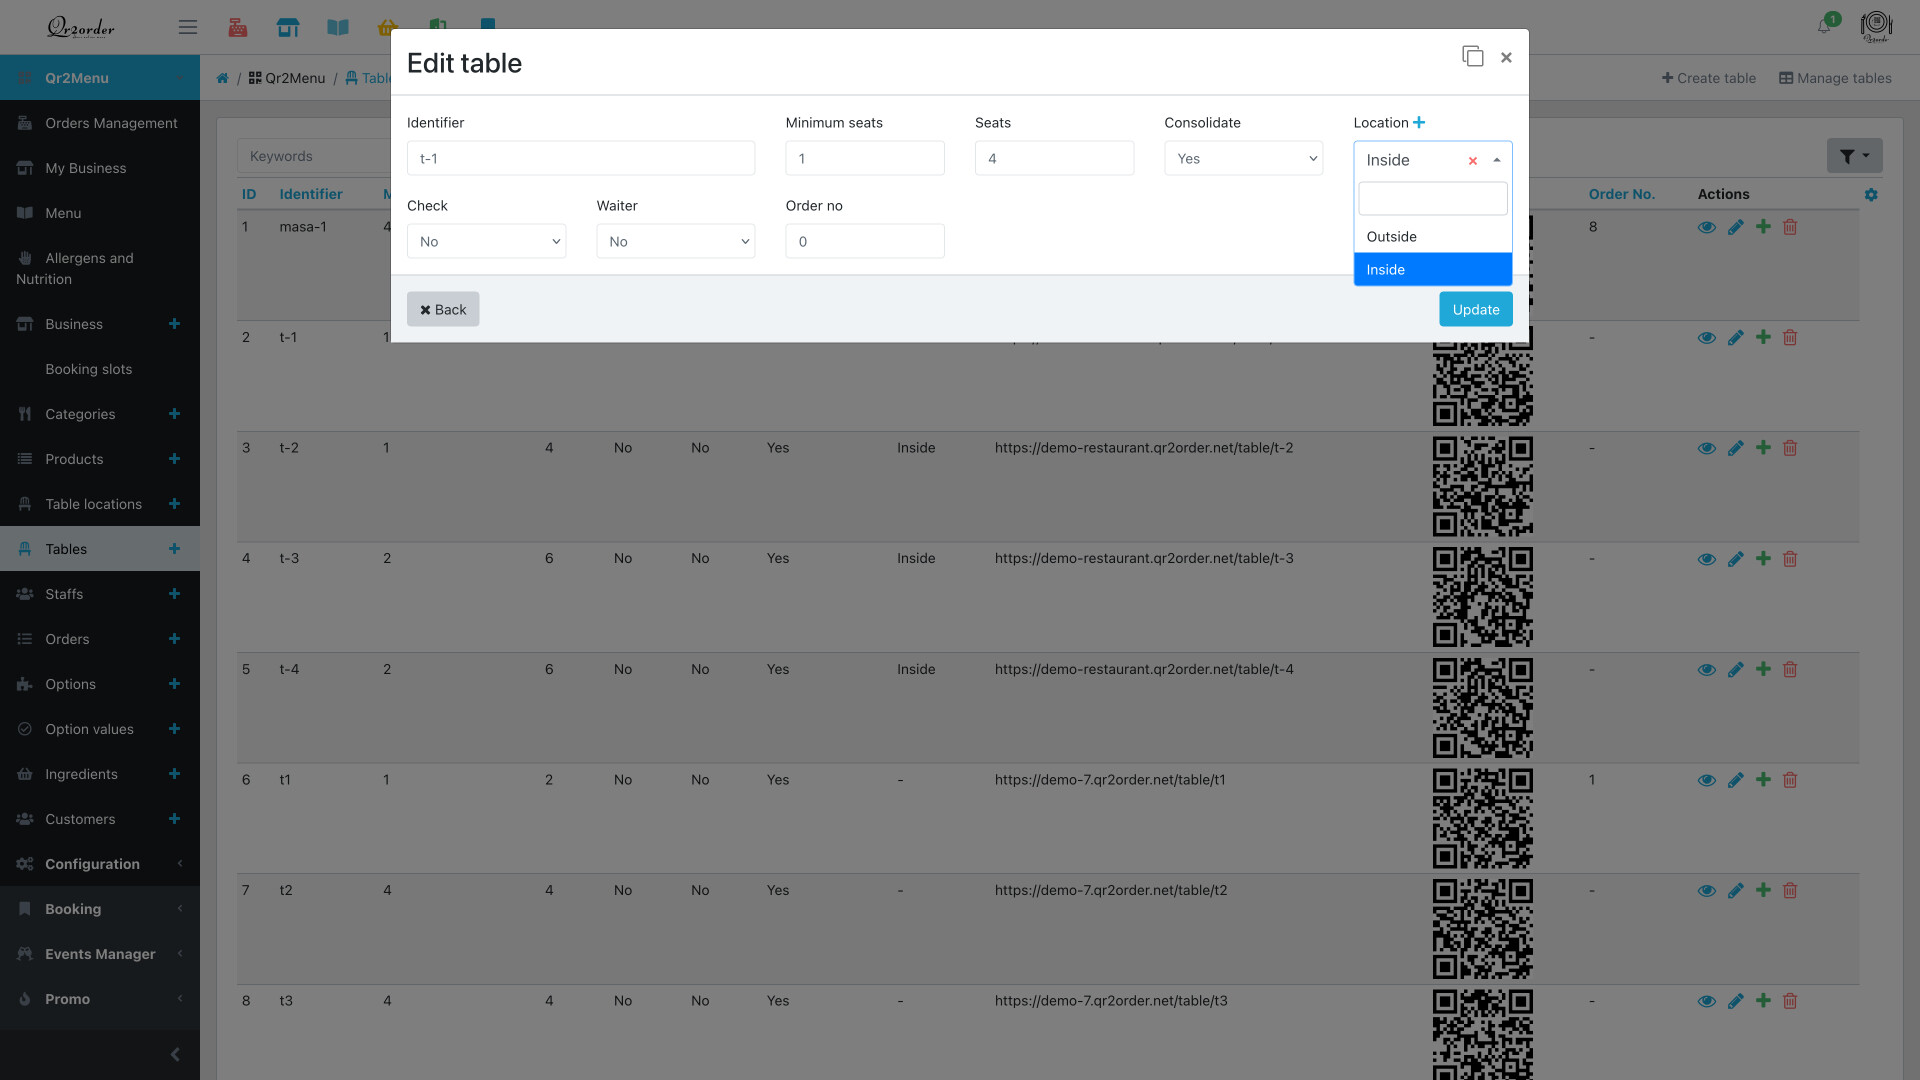Viewport: 1920px width, 1080px height.
Task: Focus the Minimum seats input field
Action: pos(865,158)
